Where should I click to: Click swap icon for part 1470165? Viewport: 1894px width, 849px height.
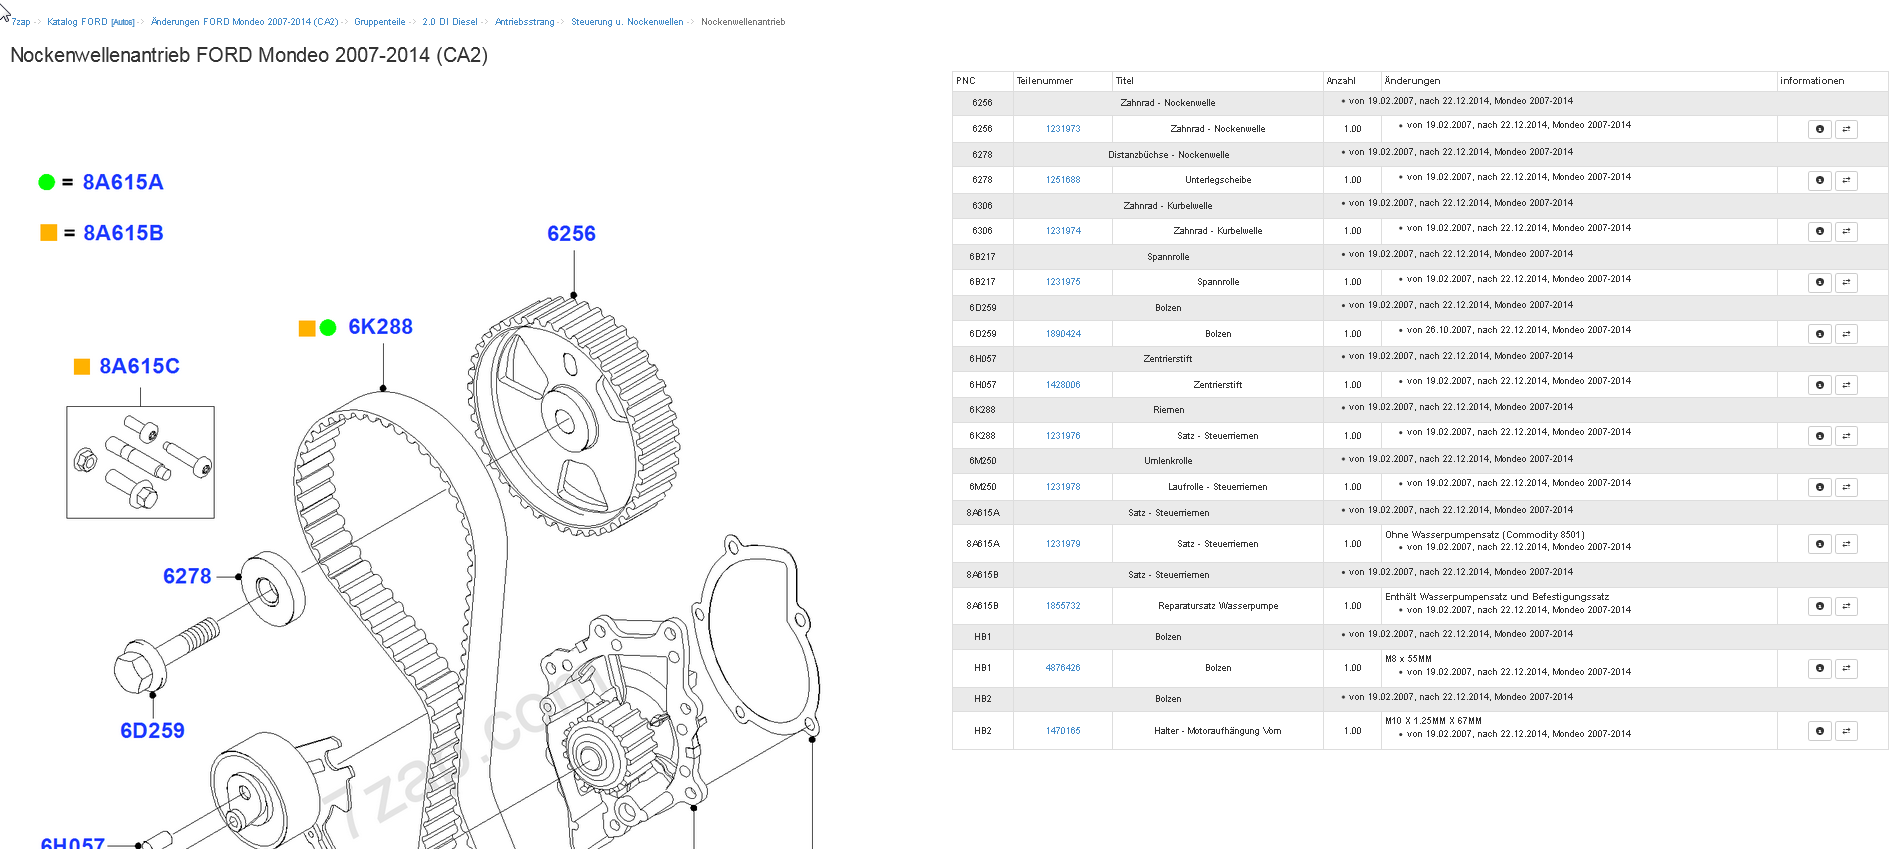tap(1846, 731)
